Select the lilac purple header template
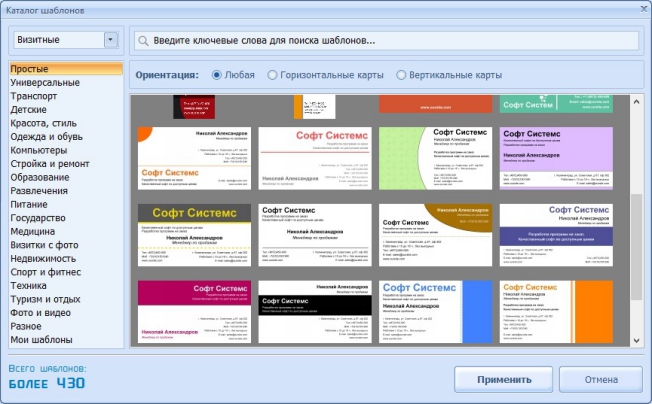The height and width of the screenshot is (404, 652). click(x=556, y=158)
